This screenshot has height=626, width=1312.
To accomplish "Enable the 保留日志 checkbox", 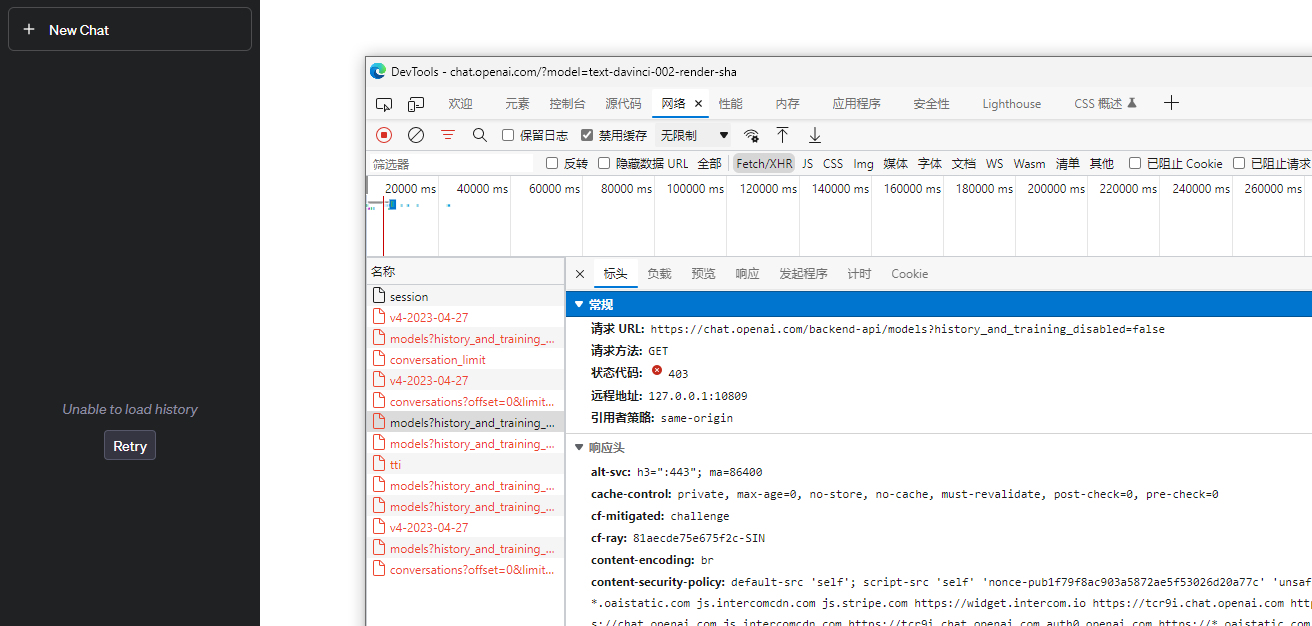I will tap(508, 135).
